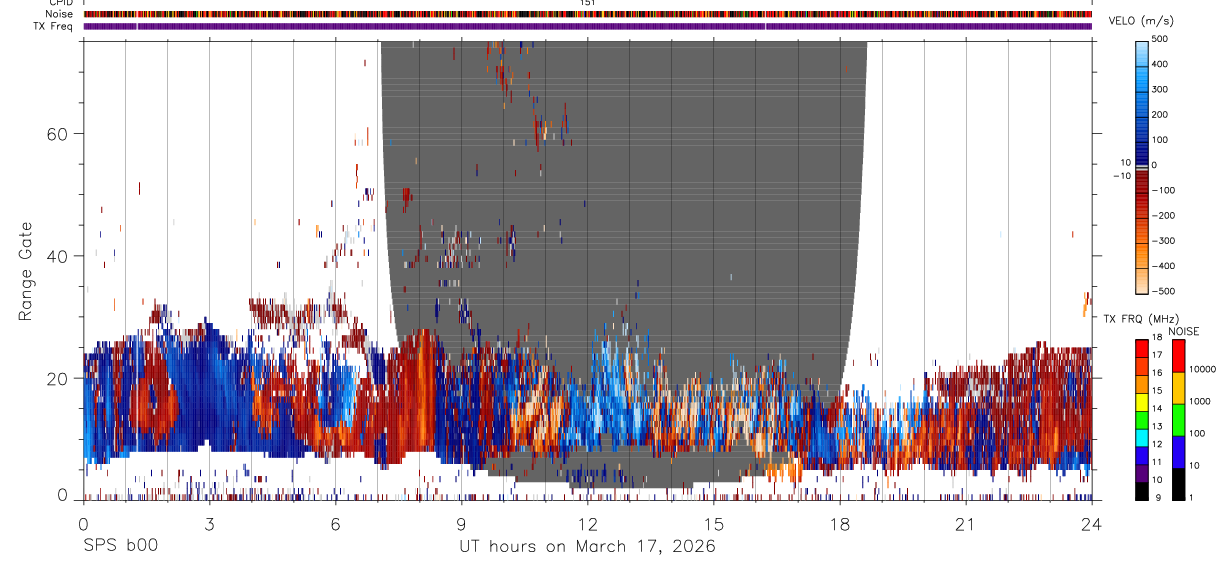Click the pale orange bottom of velocity colorbar
Screen dimensions: 1228x567
click(1143, 282)
